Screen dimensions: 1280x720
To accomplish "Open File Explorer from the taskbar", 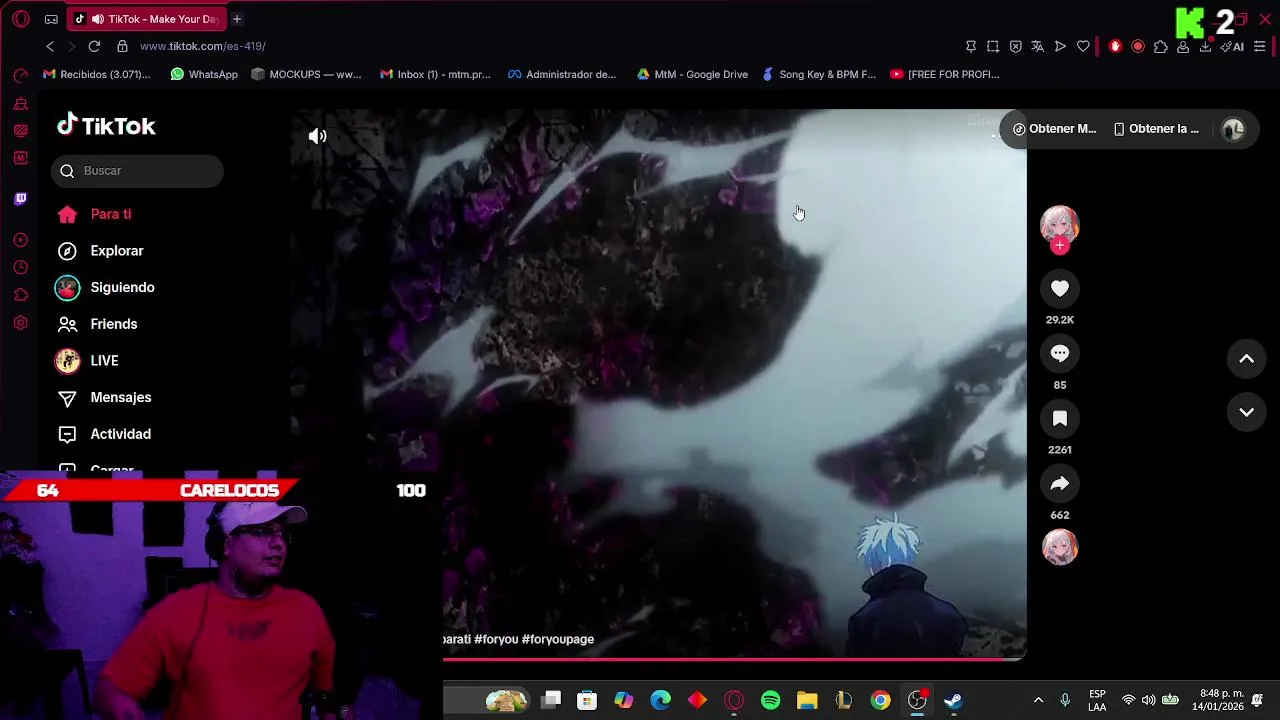I will tap(807, 700).
